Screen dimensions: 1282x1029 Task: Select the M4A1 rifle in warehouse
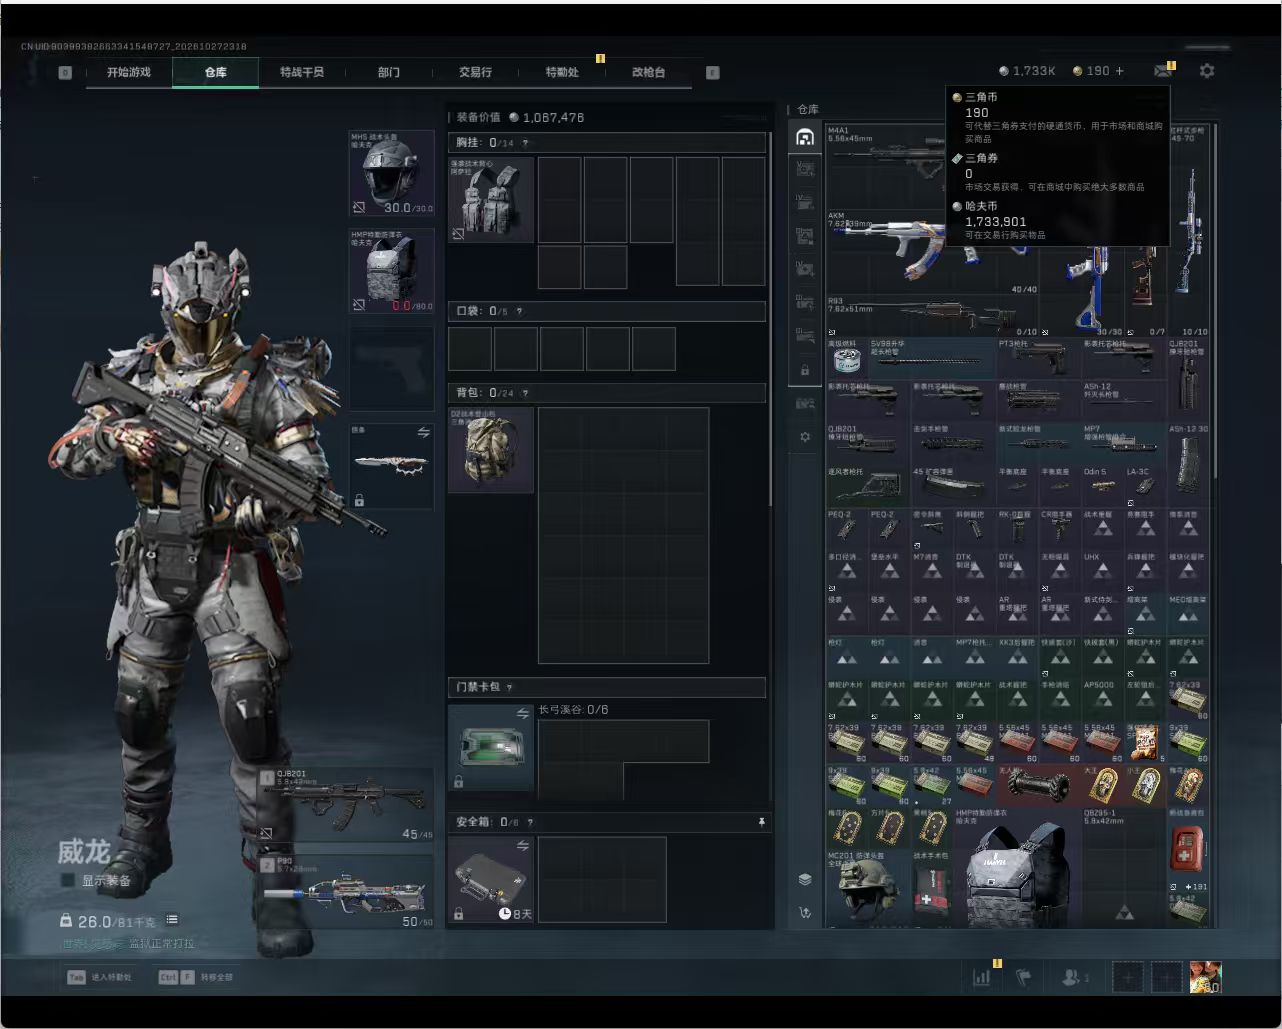click(885, 166)
